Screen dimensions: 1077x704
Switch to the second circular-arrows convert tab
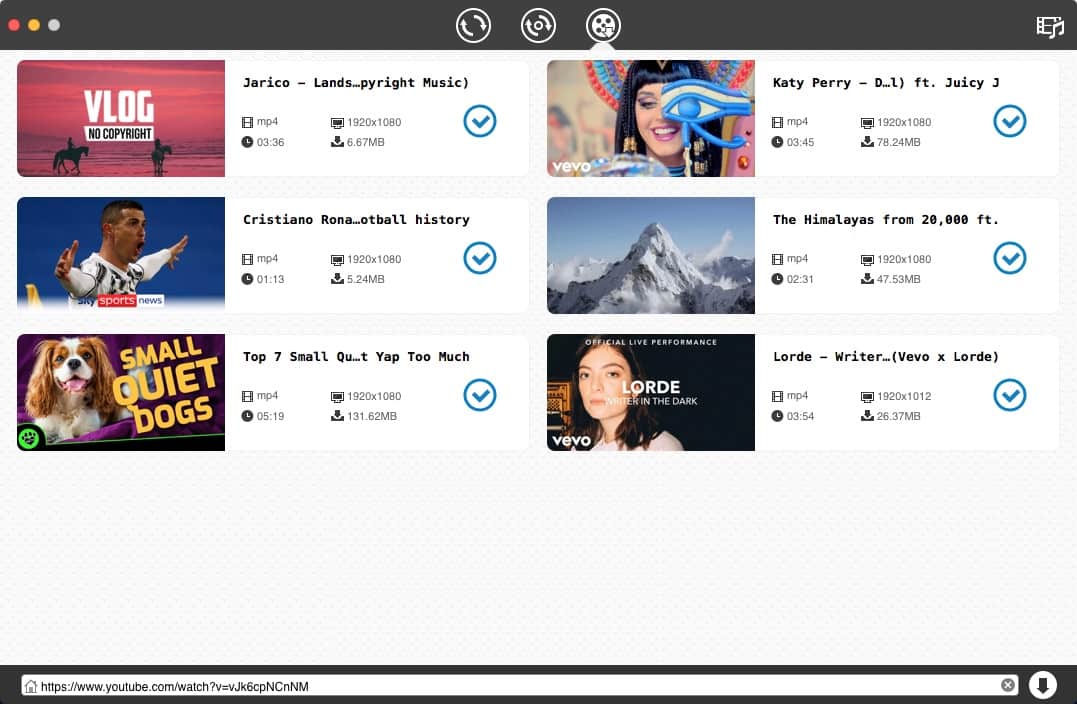pos(538,25)
